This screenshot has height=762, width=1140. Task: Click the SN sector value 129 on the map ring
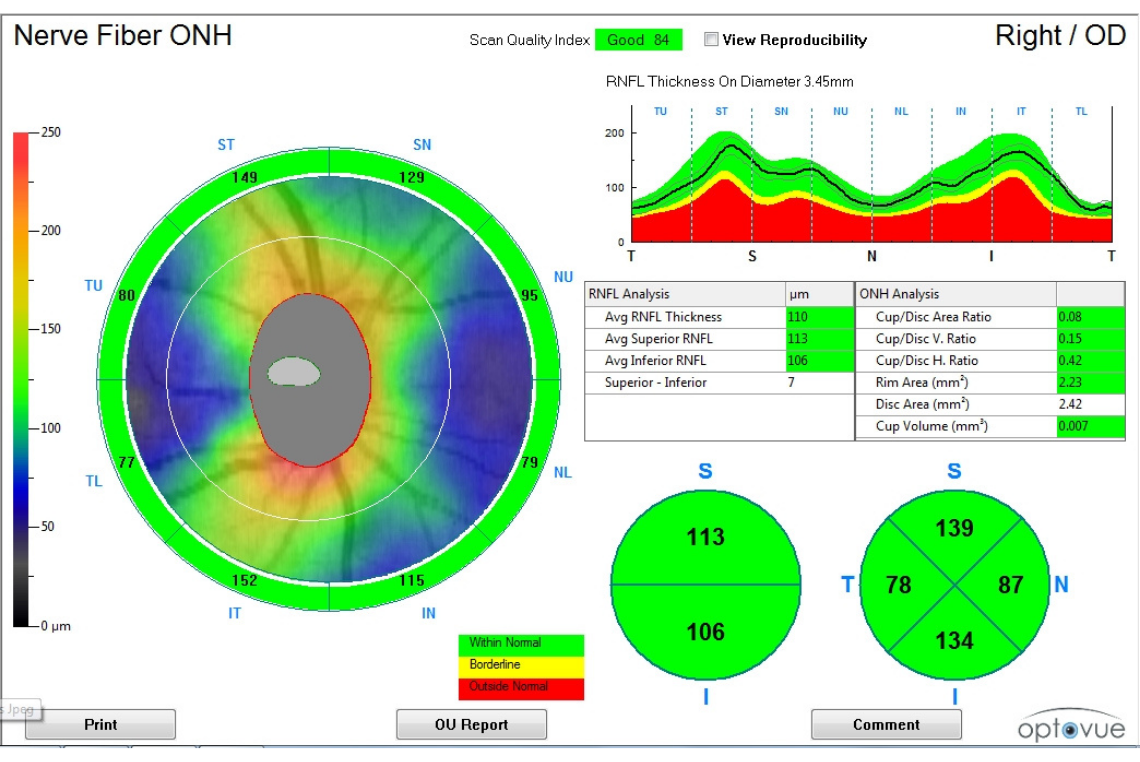pyautogui.click(x=412, y=177)
